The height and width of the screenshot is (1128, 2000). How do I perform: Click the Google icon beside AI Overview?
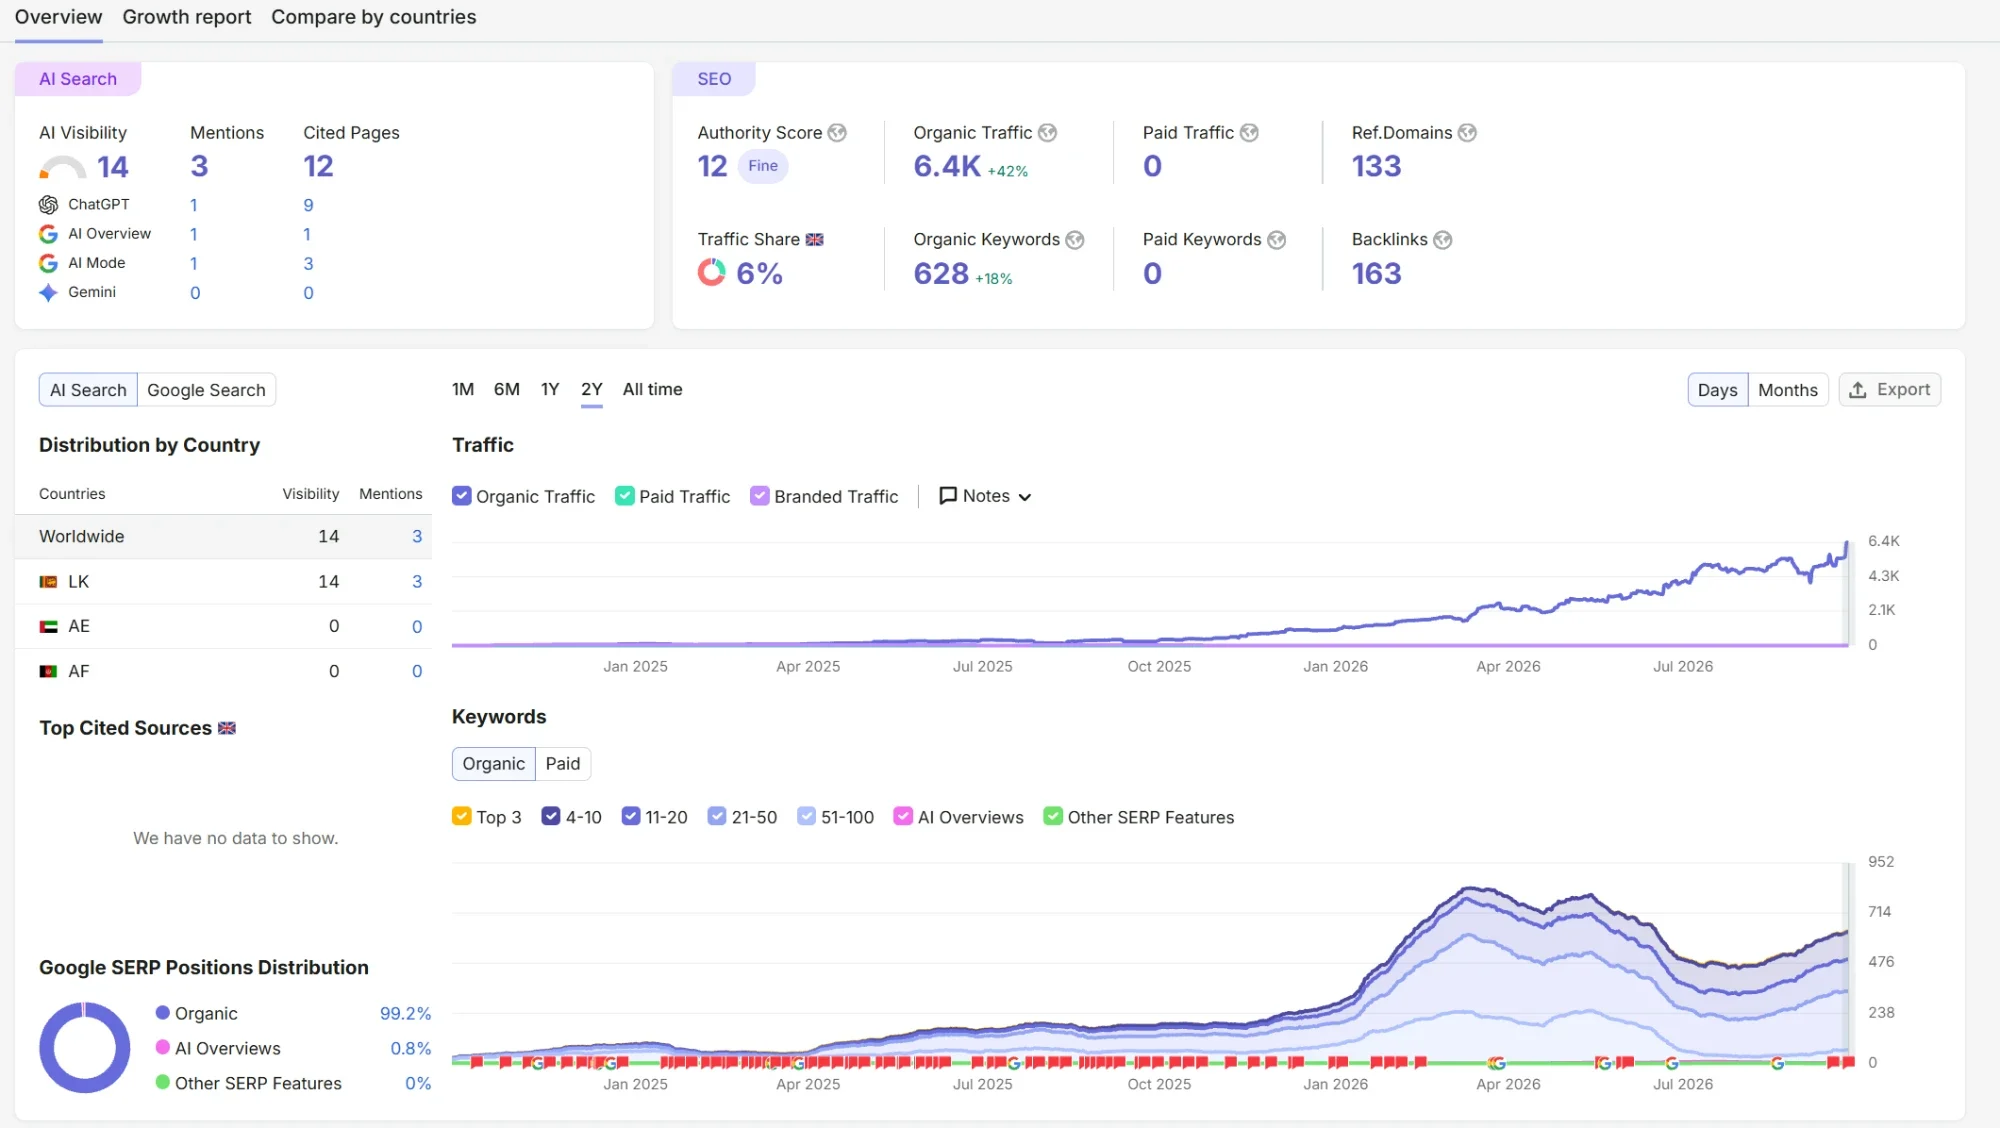click(48, 234)
